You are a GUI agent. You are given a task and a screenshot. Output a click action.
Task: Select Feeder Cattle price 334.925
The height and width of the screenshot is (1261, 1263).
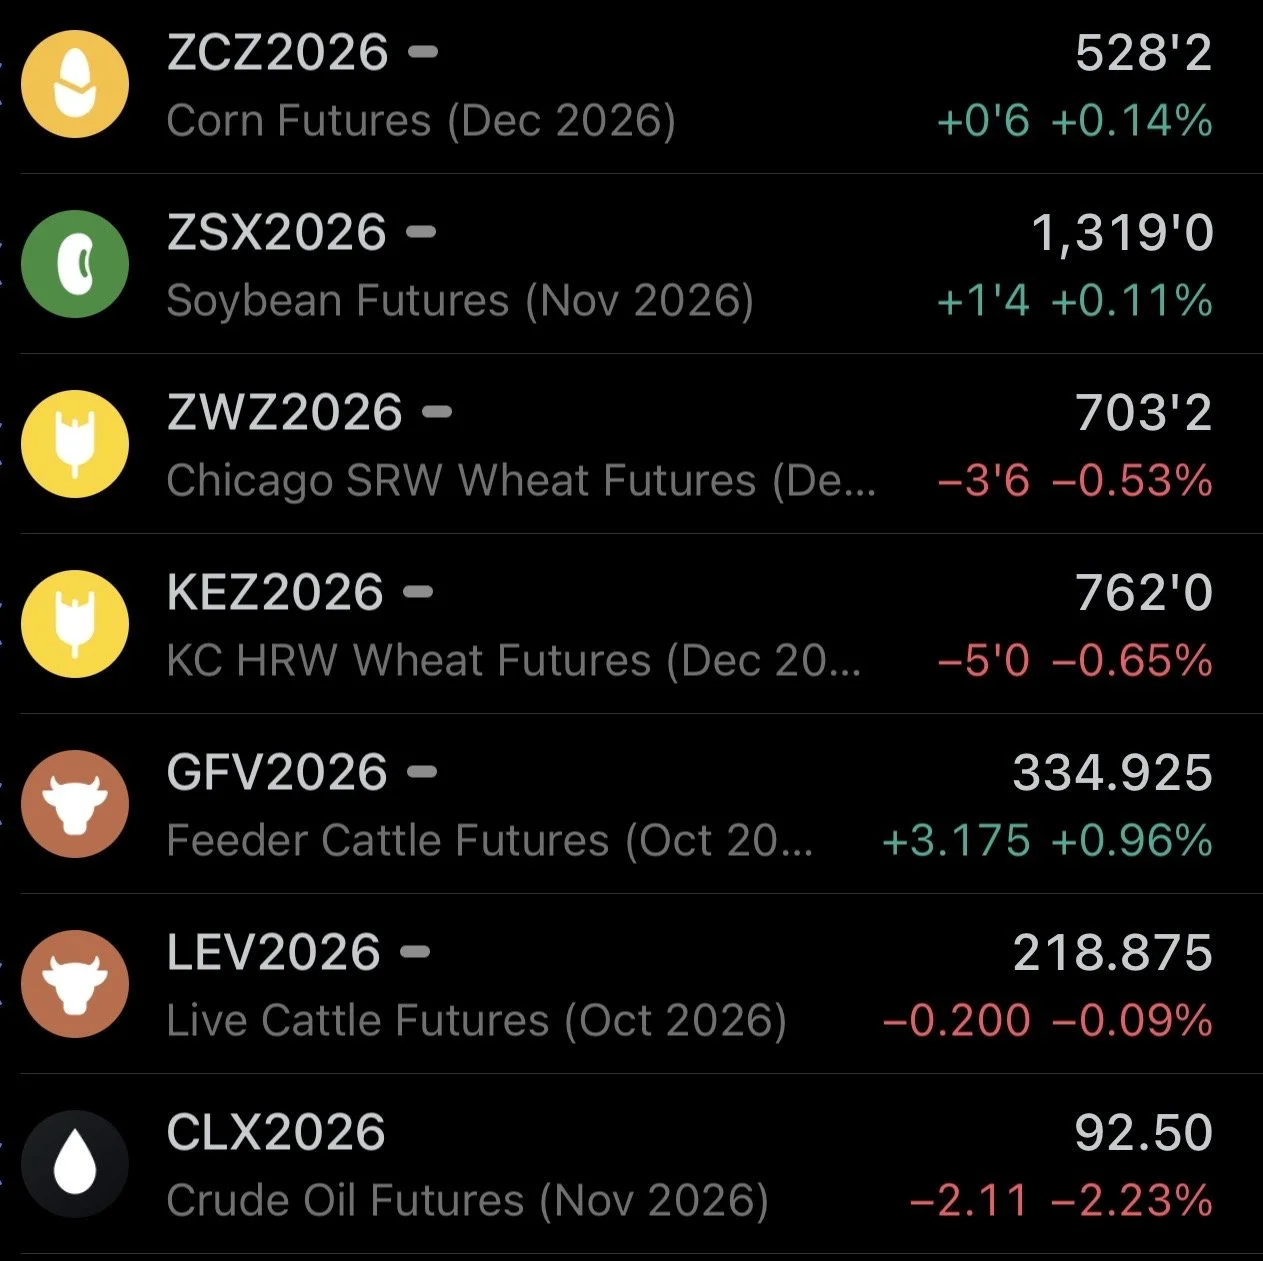pos(1112,773)
